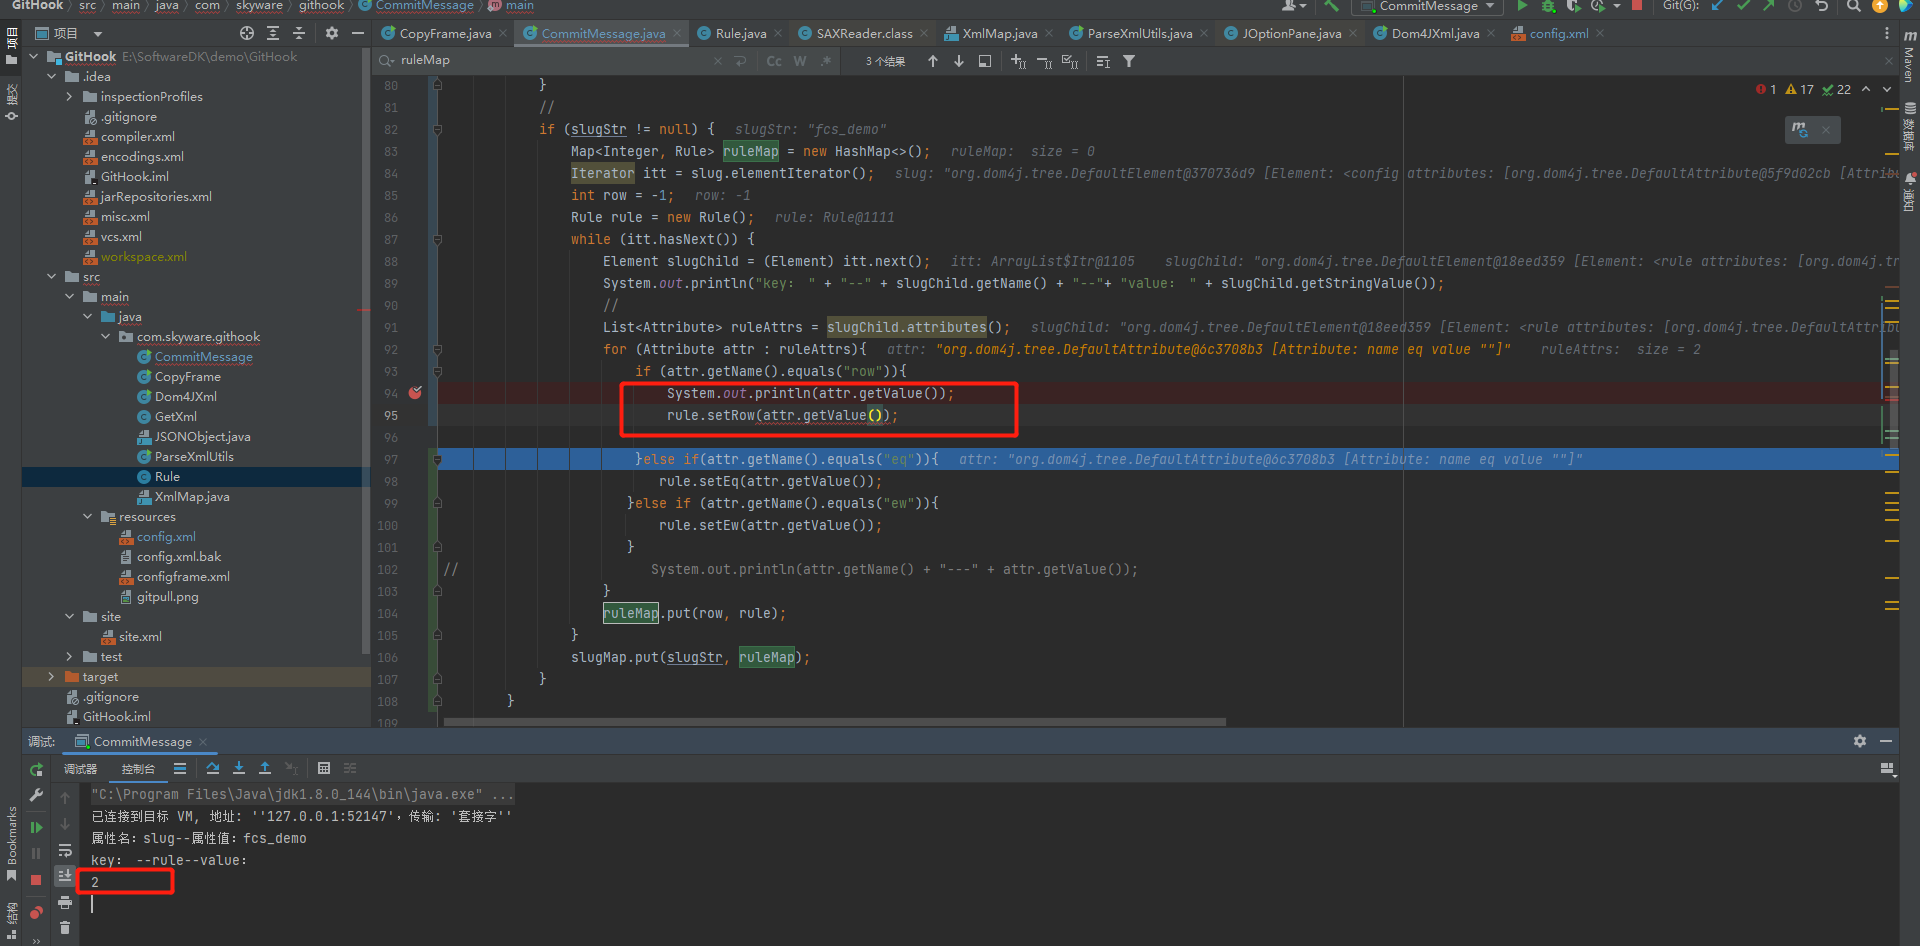Switch to 调试器 debugger tab

click(81, 769)
